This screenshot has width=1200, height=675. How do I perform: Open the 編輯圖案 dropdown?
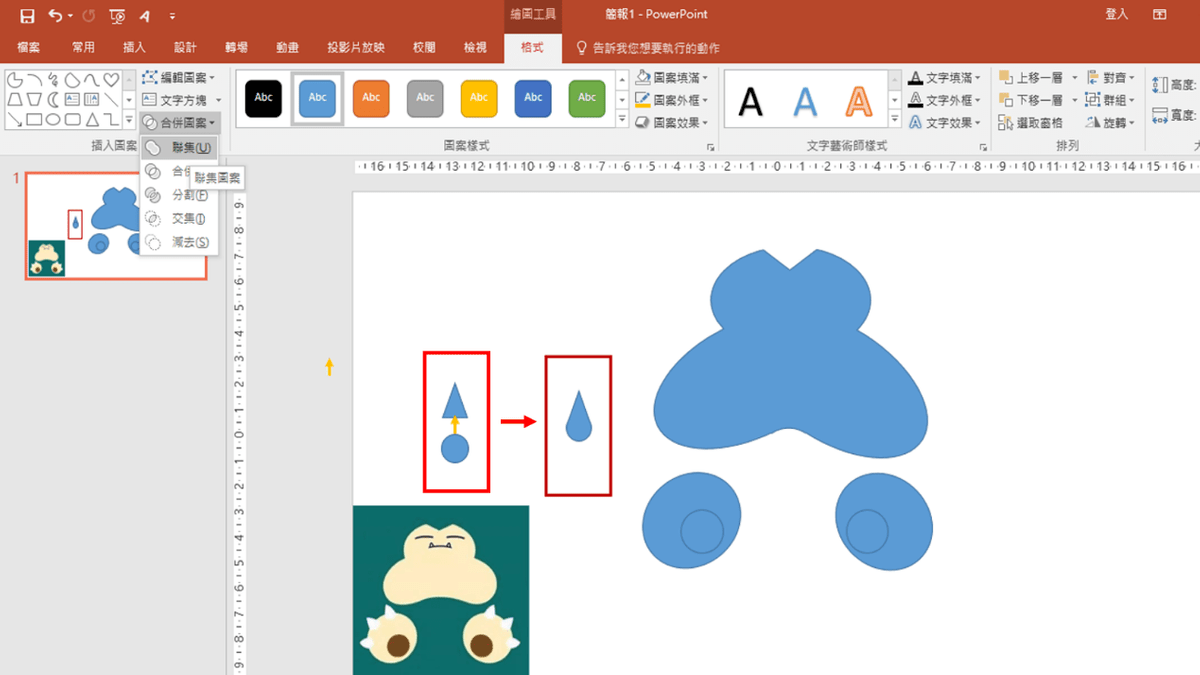click(178, 77)
